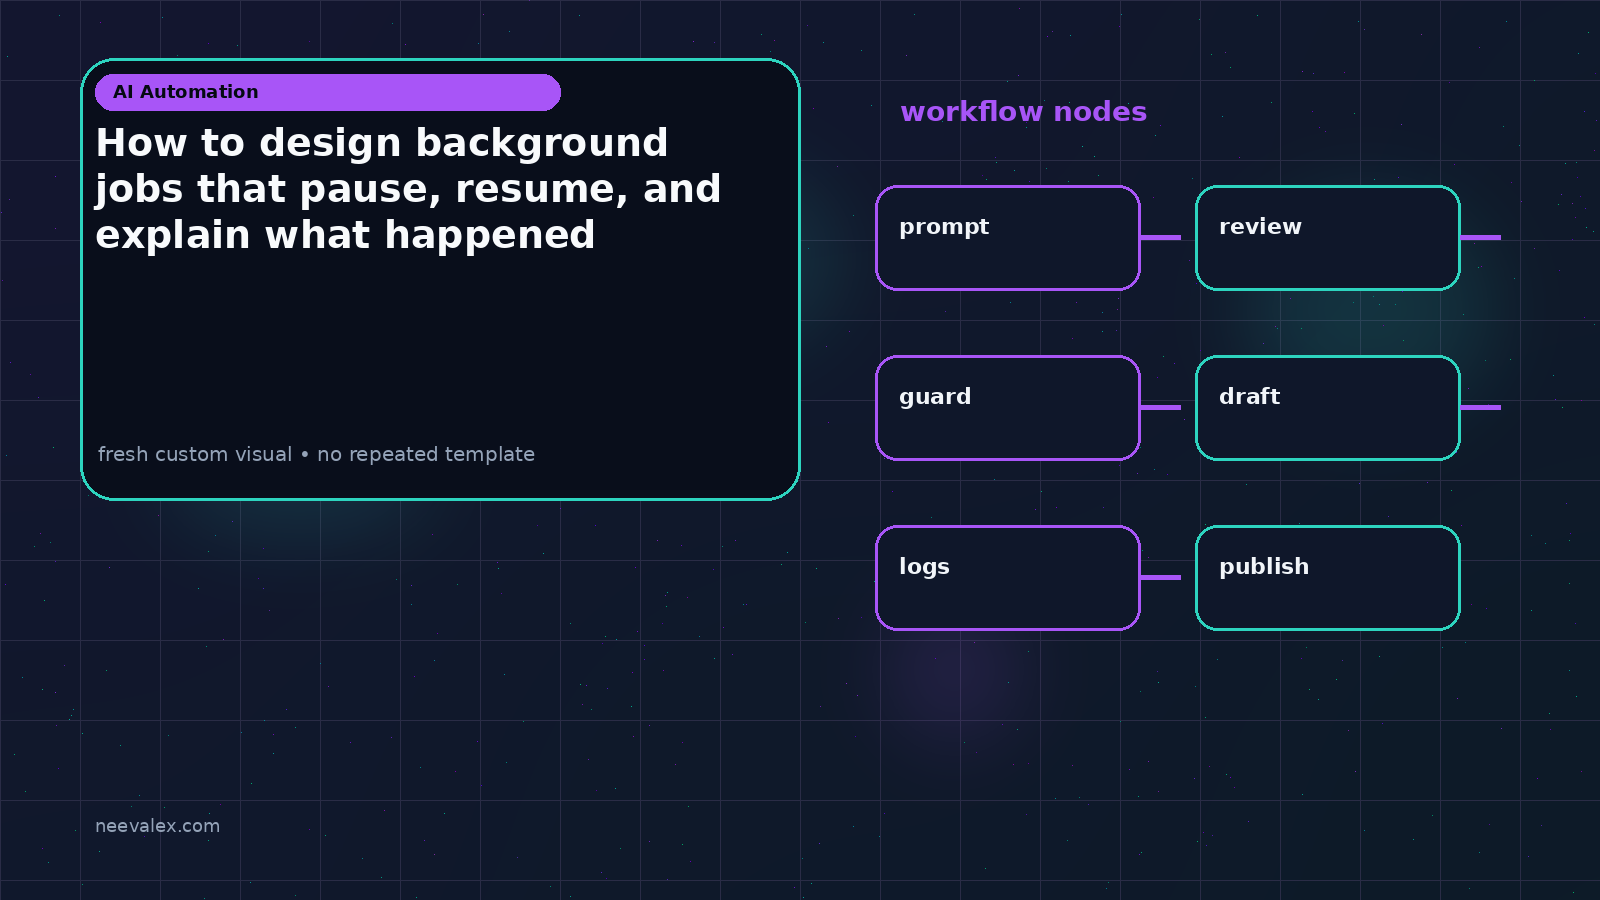Click 'fresh custom visual • no repeated template' caption

point(316,454)
